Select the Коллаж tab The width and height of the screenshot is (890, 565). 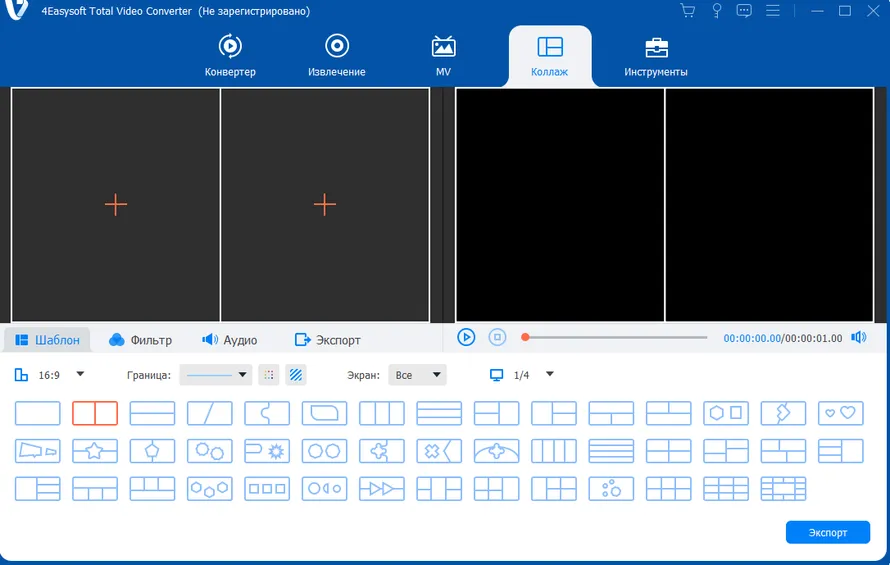click(549, 56)
